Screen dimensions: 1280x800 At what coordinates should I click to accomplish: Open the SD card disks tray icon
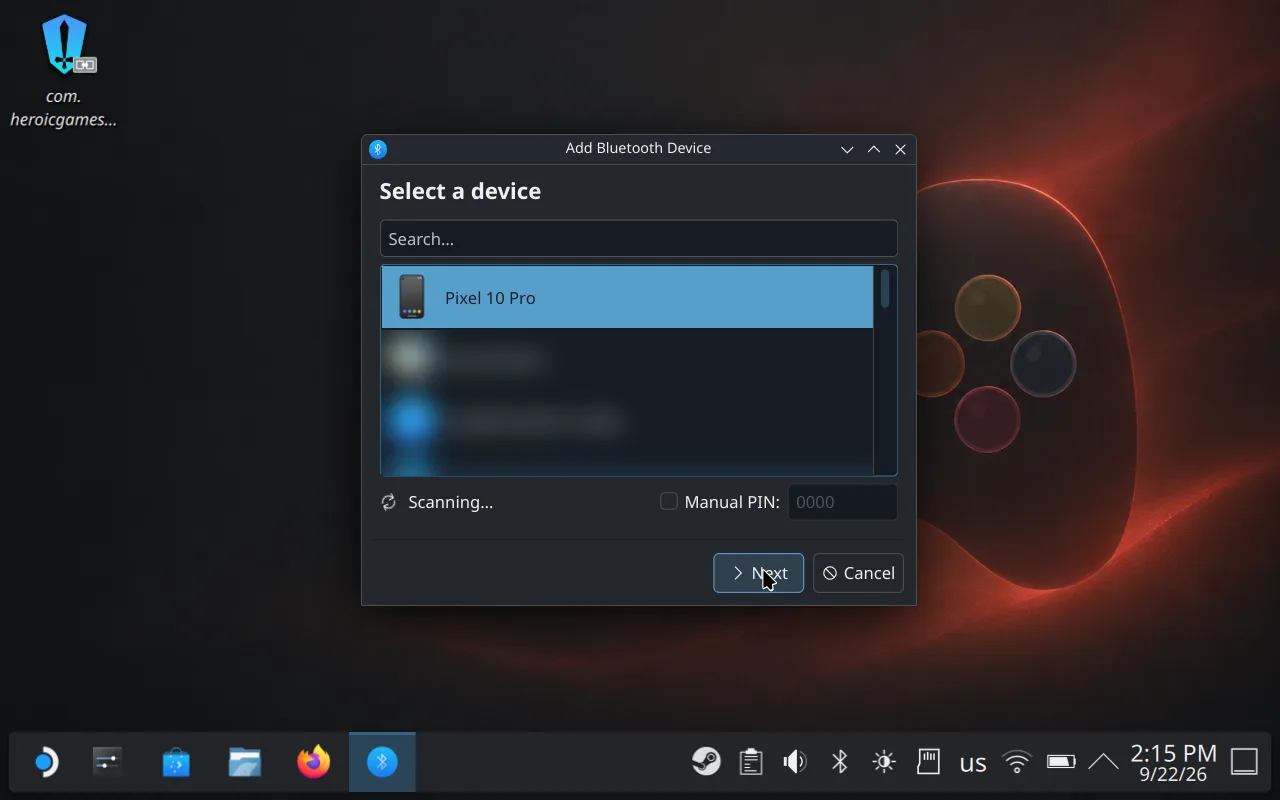pos(928,762)
